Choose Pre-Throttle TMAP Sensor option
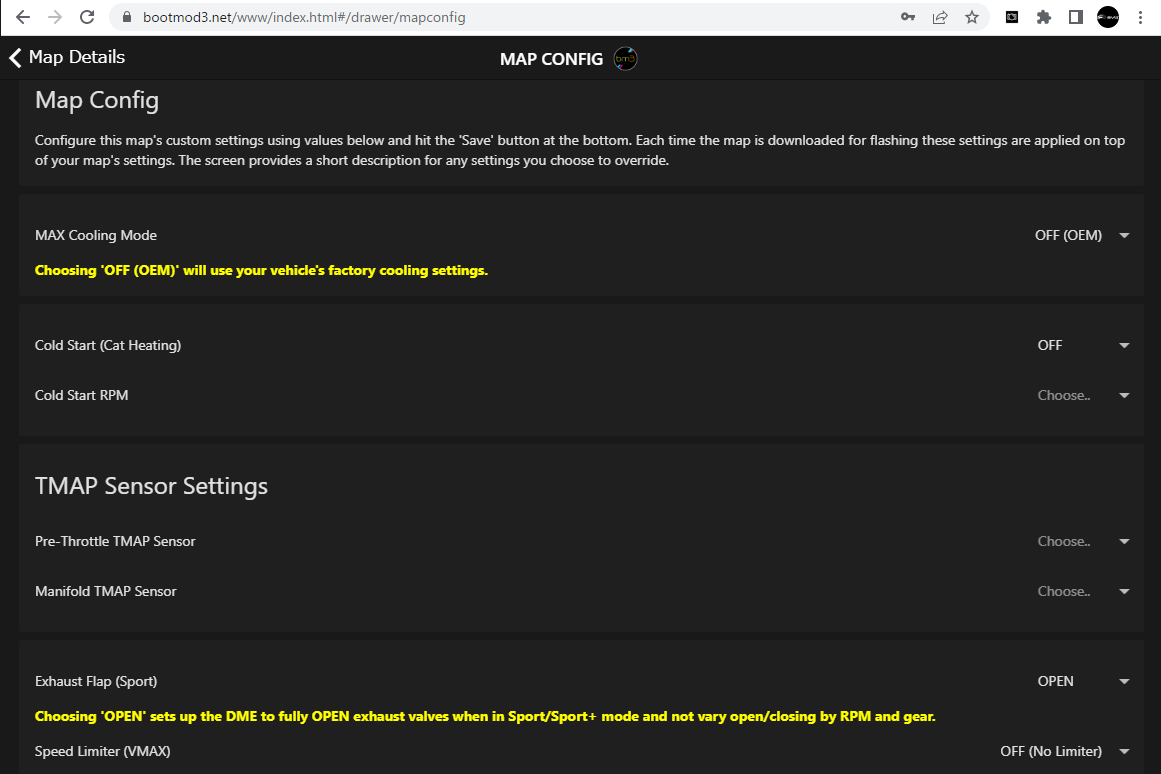The width and height of the screenshot is (1161, 774). [1082, 541]
